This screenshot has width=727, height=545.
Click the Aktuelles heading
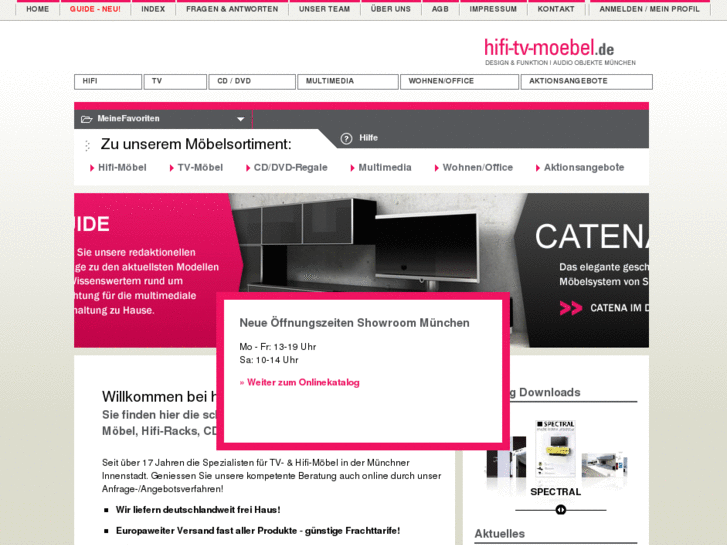(x=499, y=534)
